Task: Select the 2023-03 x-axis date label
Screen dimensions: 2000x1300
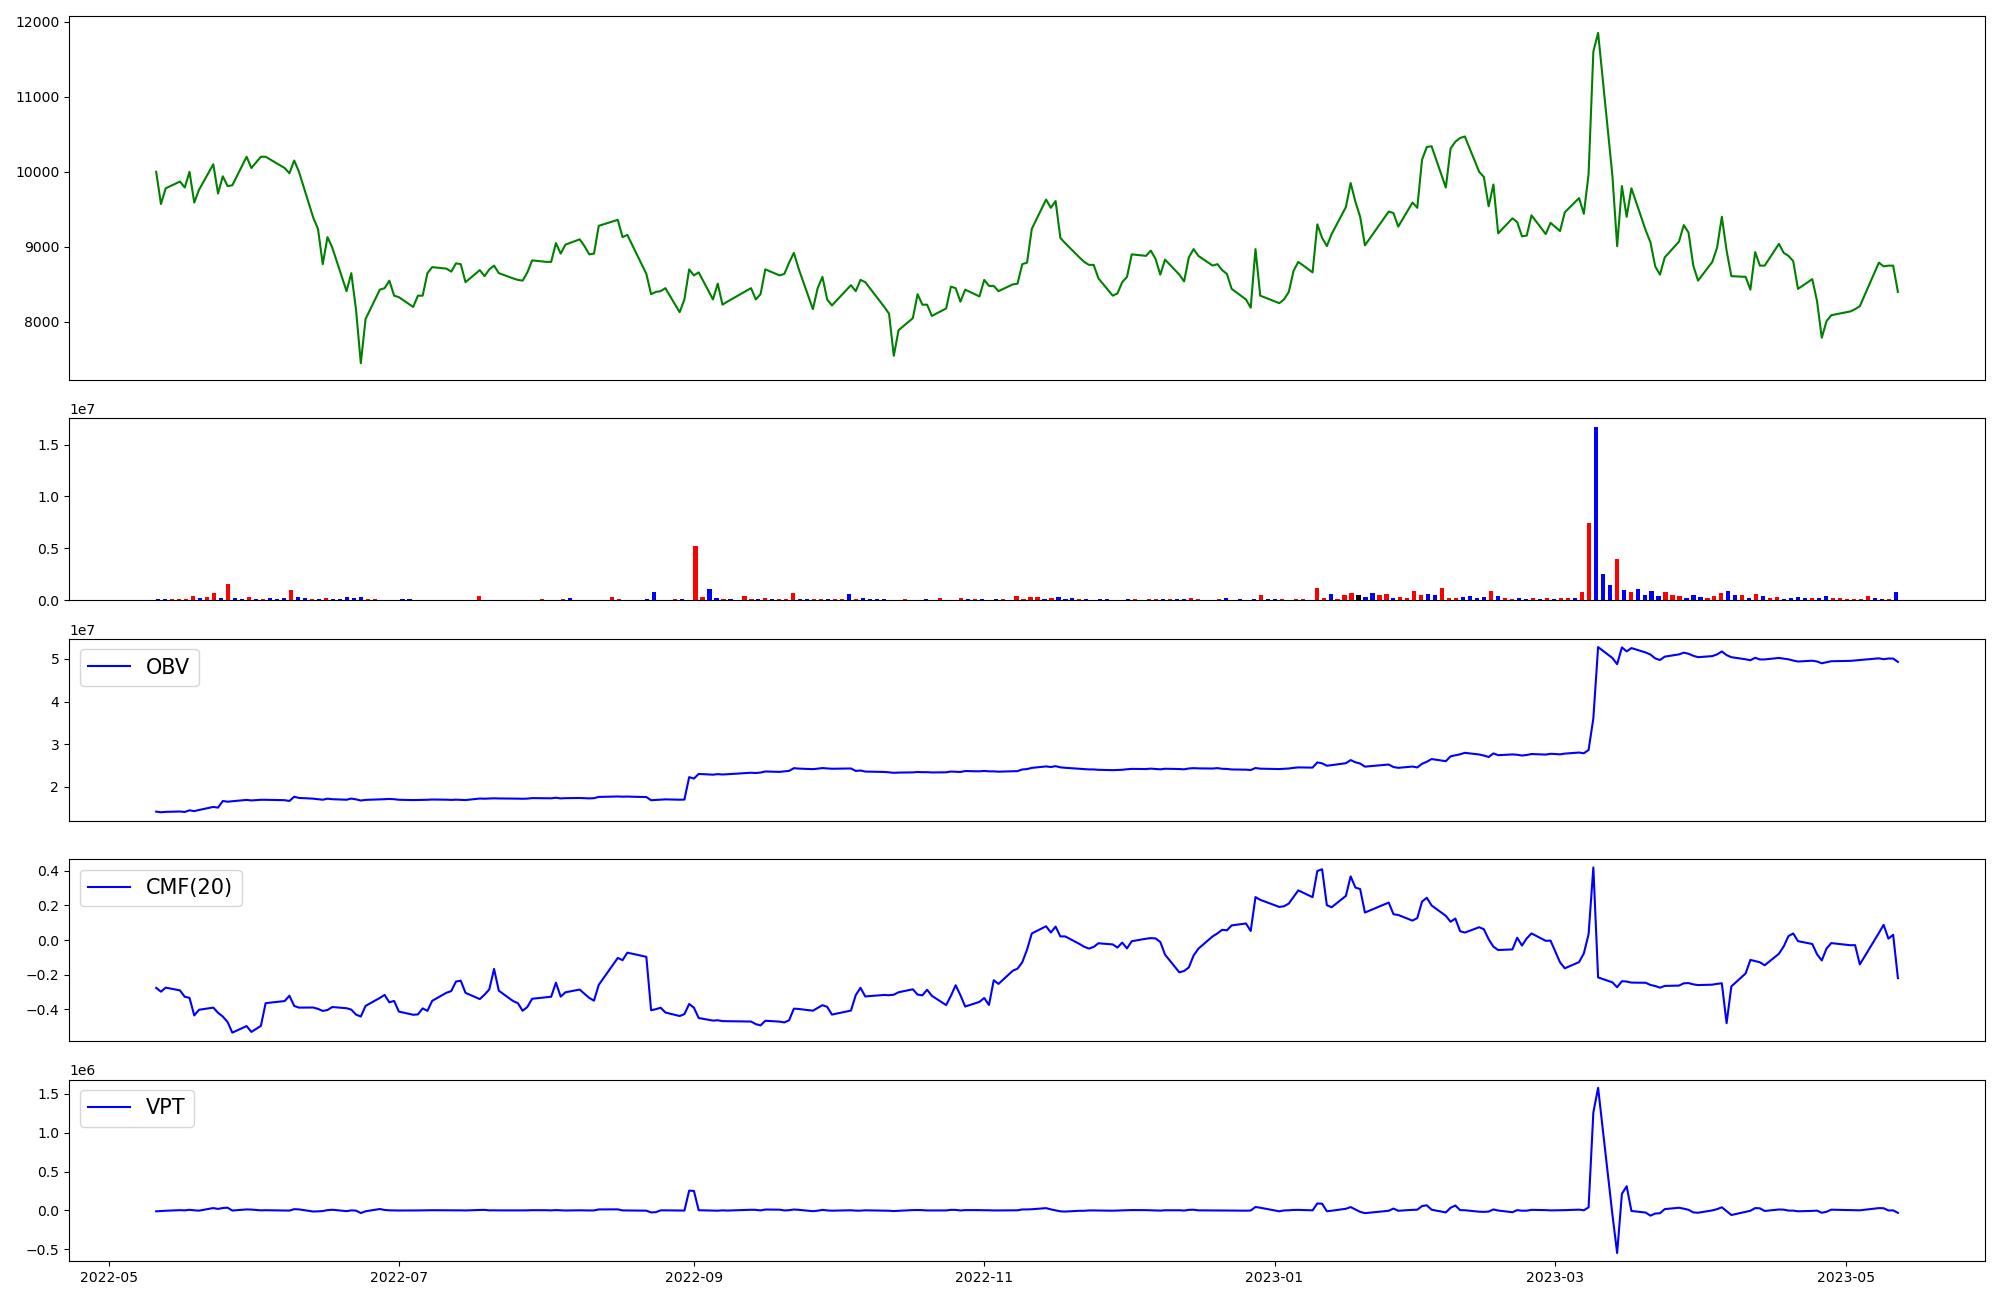Action: [x=1555, y=1277]
